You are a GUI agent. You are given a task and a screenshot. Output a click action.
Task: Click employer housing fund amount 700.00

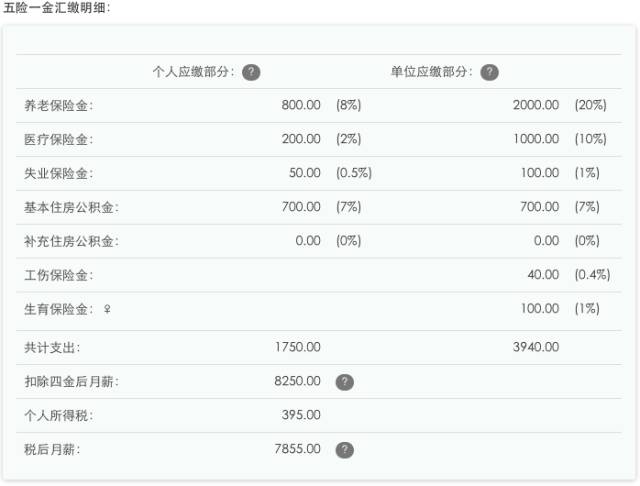click(540, 206)
